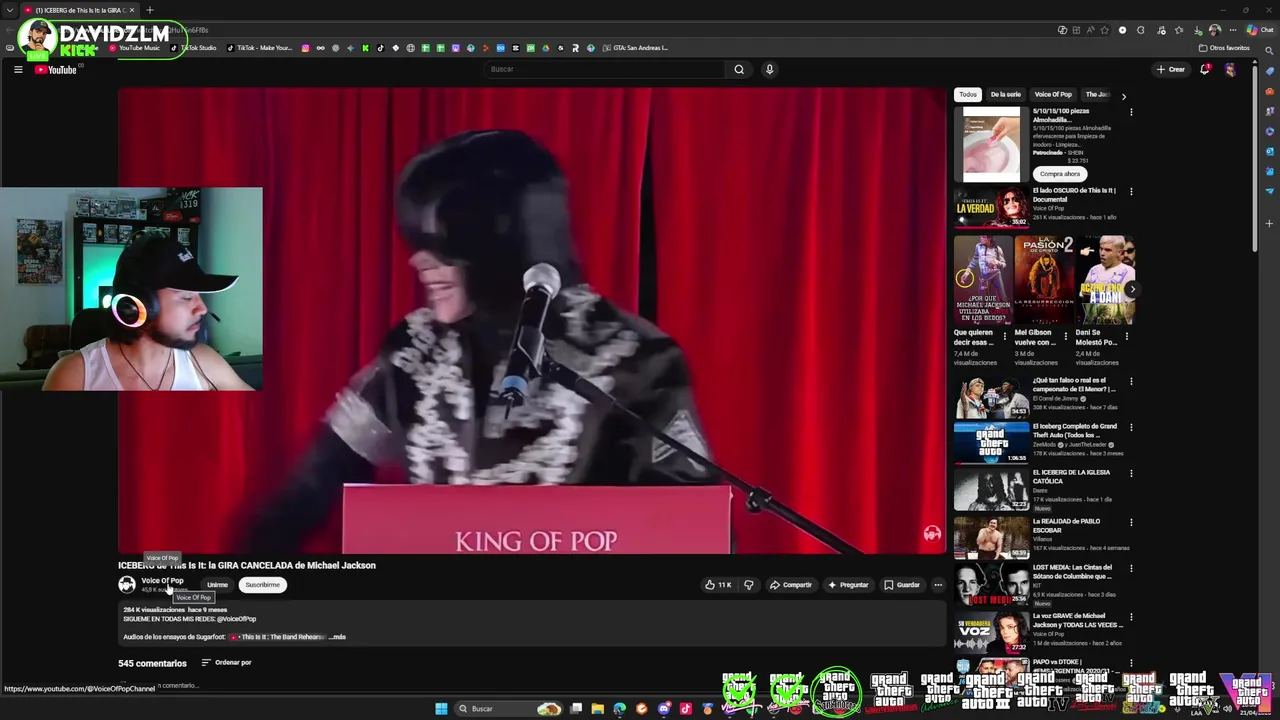Open the Ordenar por comment sorting
1280x720 pixels.
(x=226, y=662)
